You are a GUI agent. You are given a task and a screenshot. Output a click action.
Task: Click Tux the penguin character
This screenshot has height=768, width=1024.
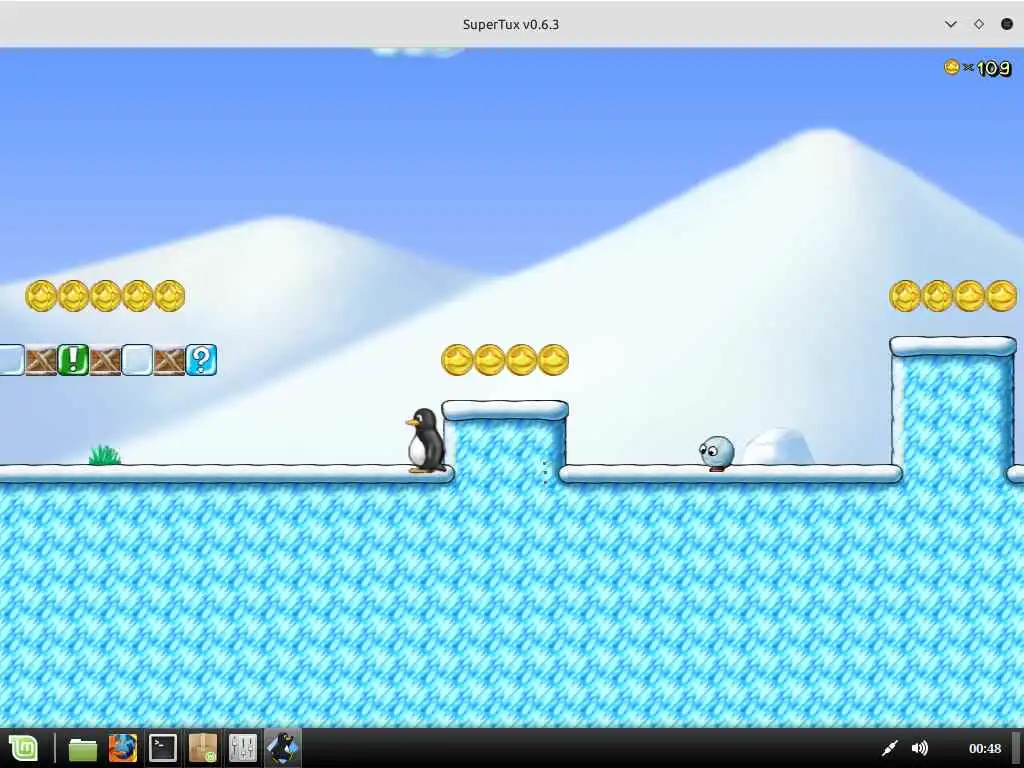(x=426, y=440)
